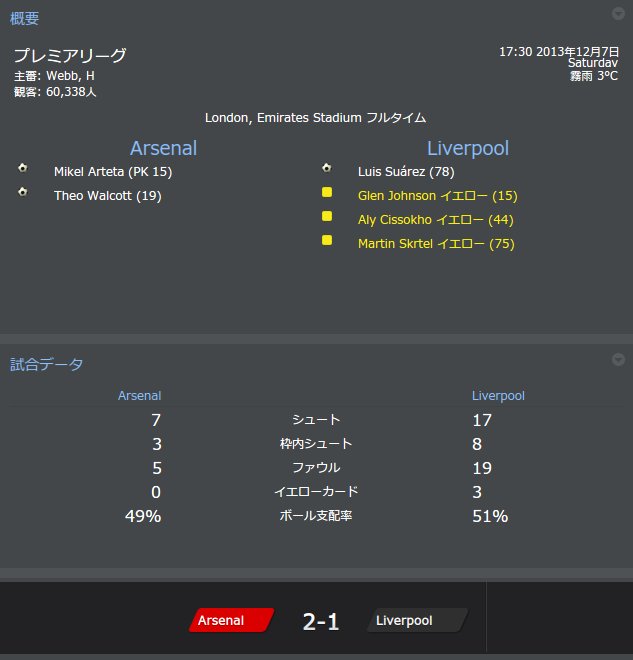Screen dimensions: 633x660
Task: Click yellow card icon beside Martin Skrtel
Action: coord(326,240)
